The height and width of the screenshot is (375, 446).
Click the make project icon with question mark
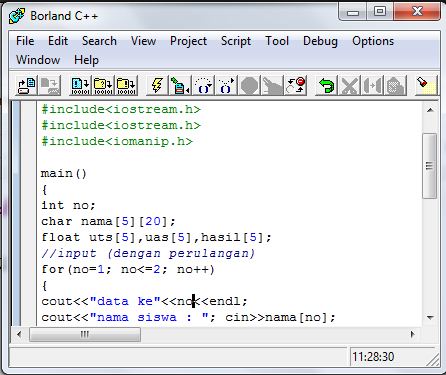click(x=103, y=86)
